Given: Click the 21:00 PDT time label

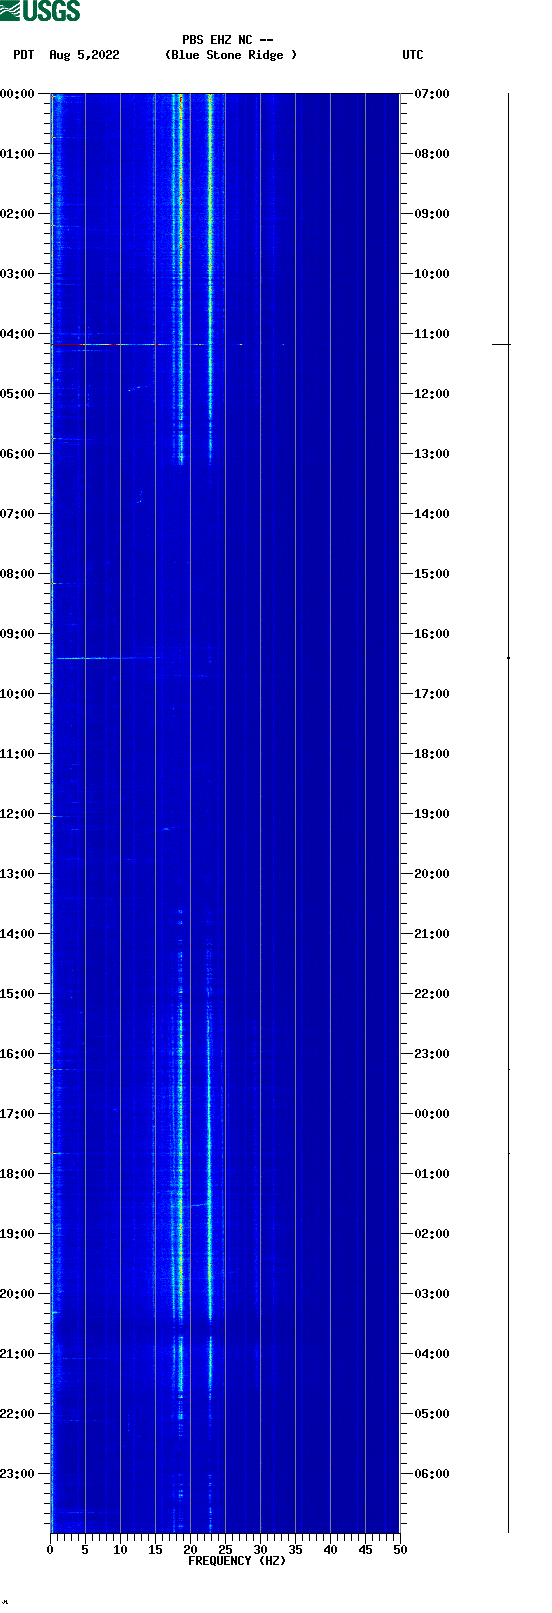Looking at the screenshot, I should tap(18, 1354).
